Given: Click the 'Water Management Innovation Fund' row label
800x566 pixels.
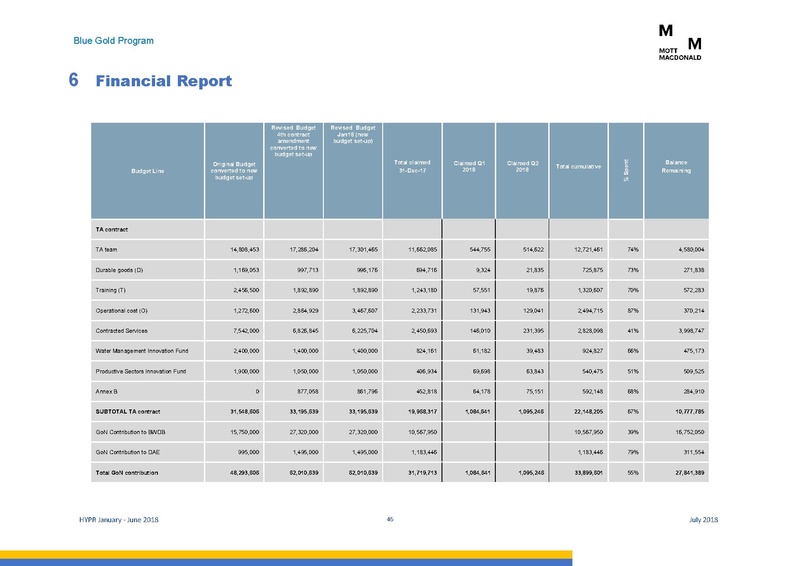Looking at the screenshot, I should coord(142,351).
